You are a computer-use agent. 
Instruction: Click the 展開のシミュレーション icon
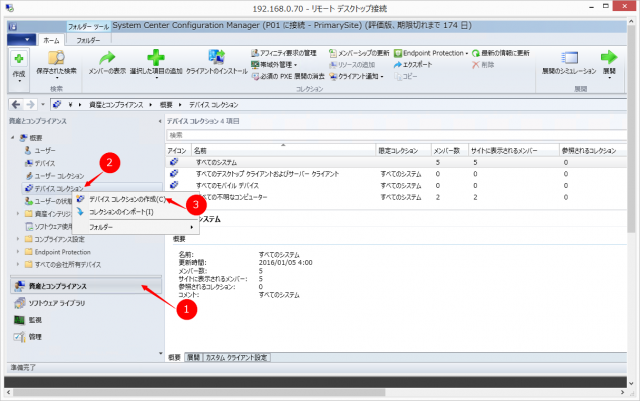click(571, 60)
